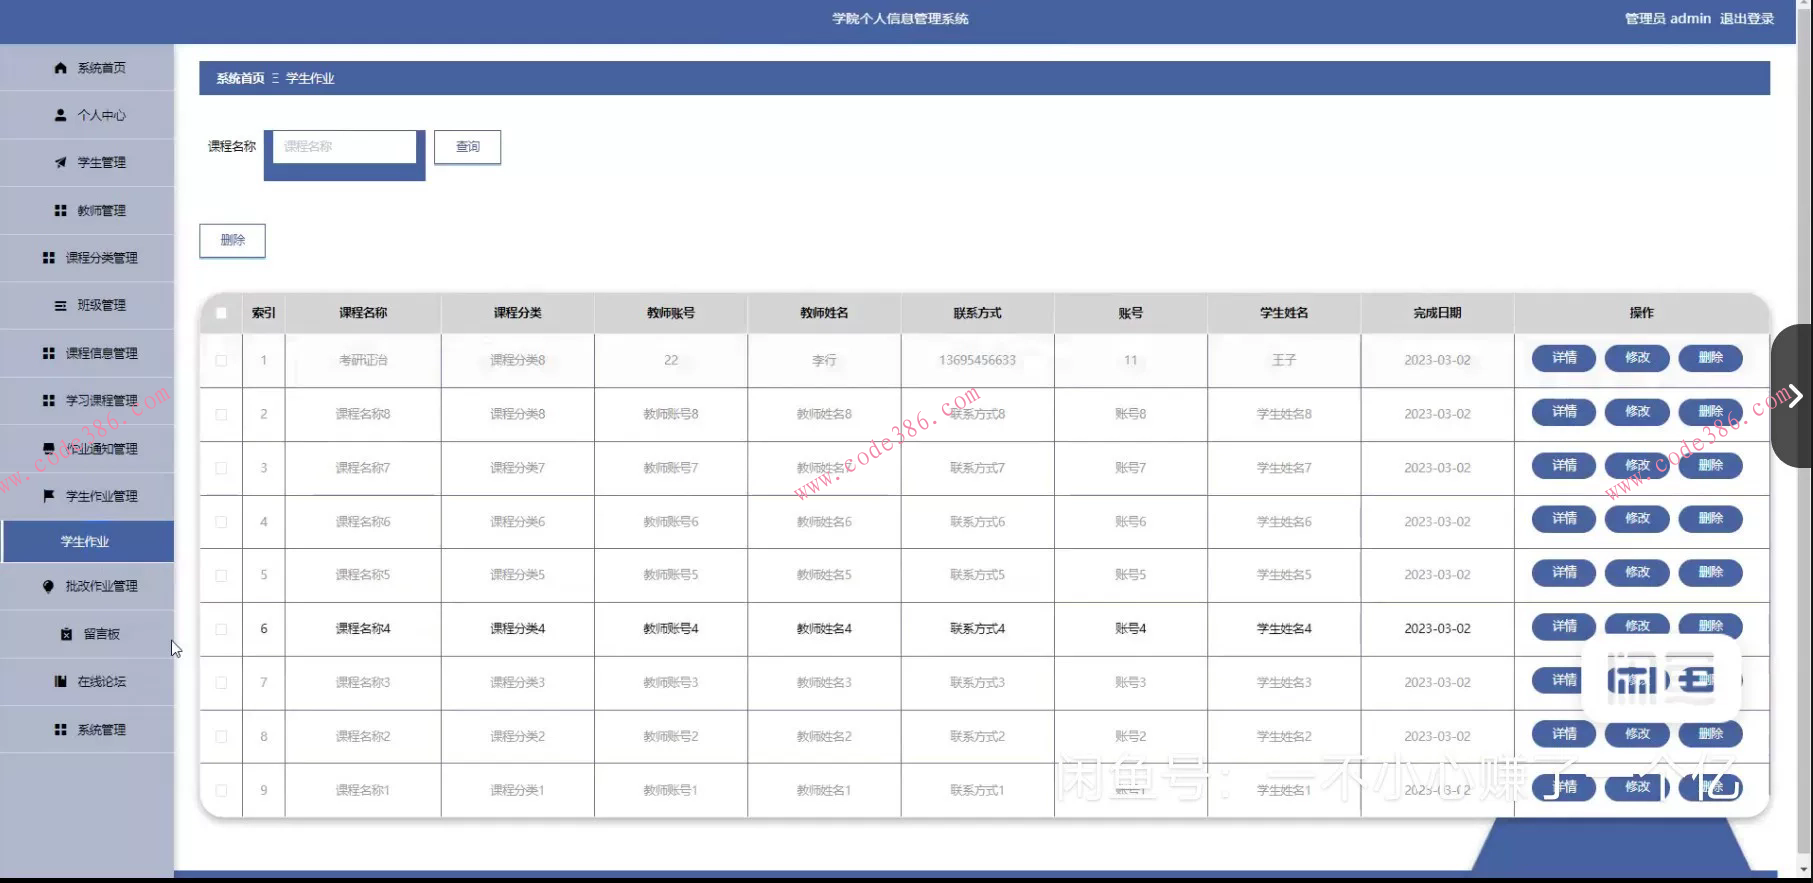
Task: Click the list icon beside 班级管理
Action: pos(60,305)
